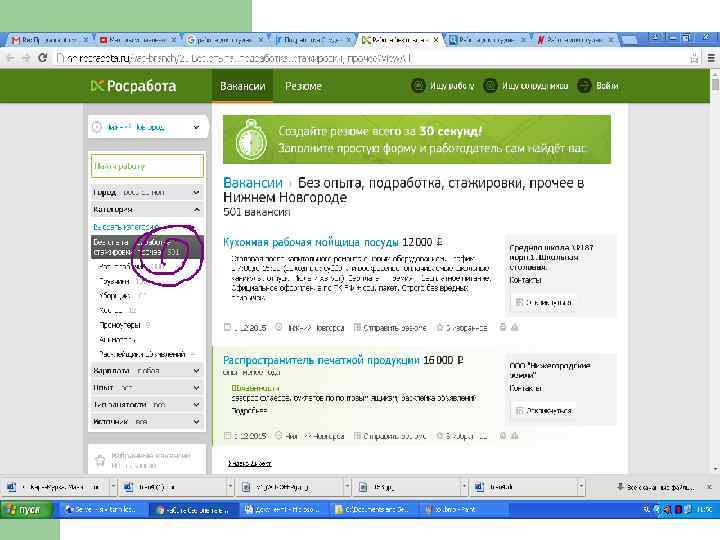
Task: Expand the Опыт filter
Action: (147, 388)
